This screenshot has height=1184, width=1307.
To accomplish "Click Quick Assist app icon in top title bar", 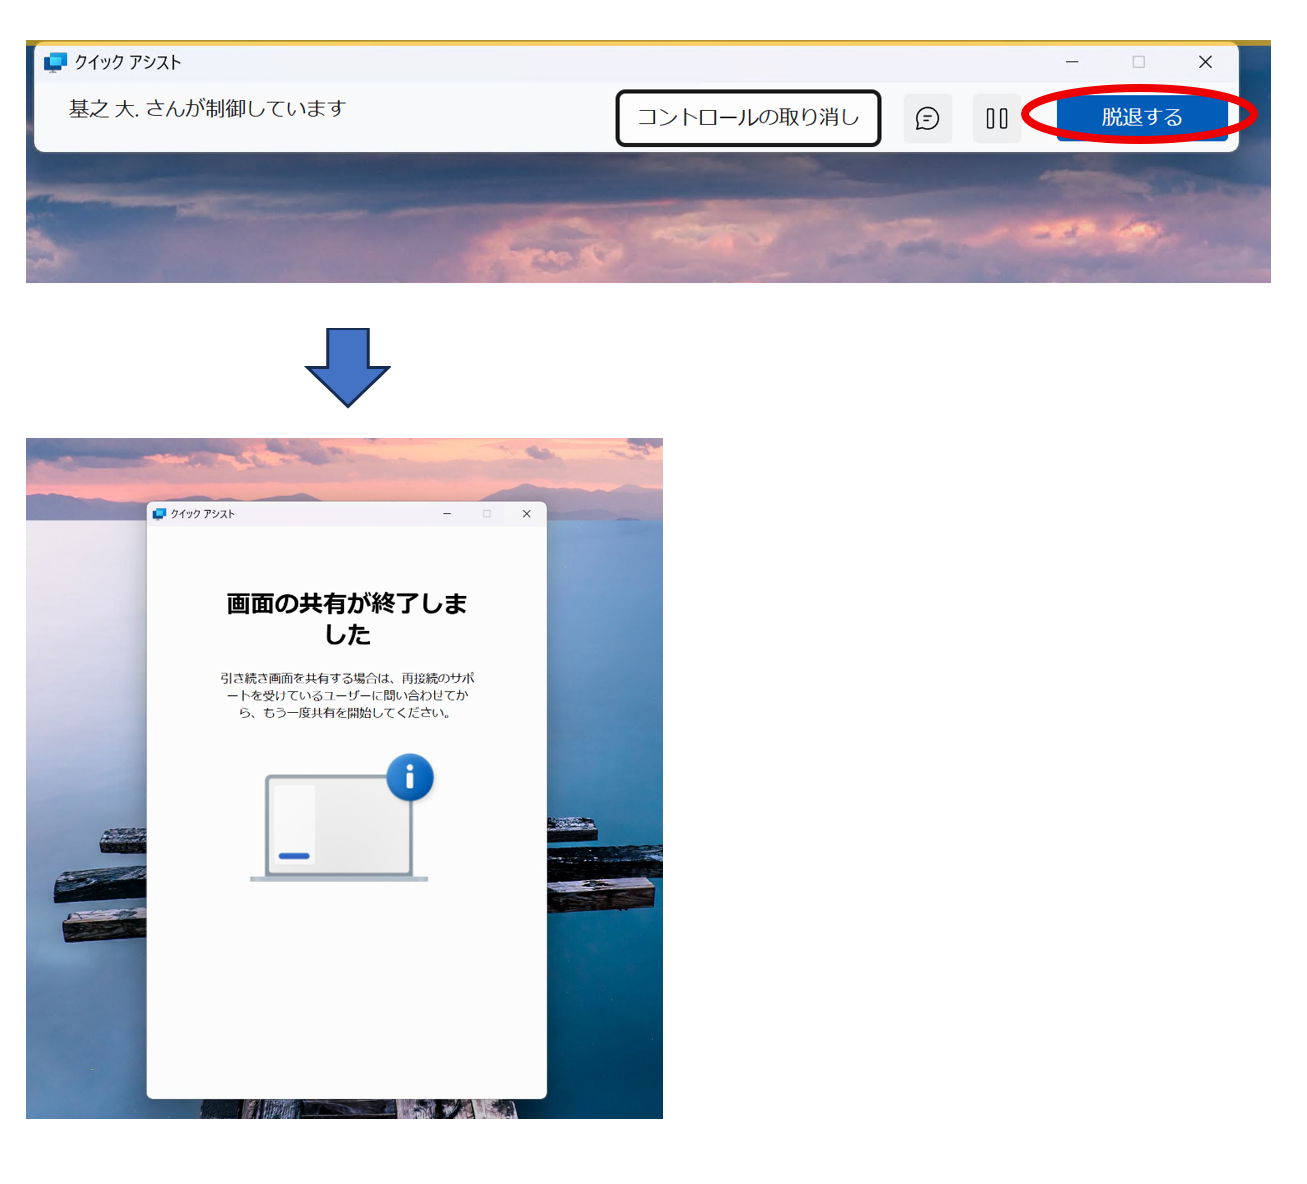I will 55,62.
